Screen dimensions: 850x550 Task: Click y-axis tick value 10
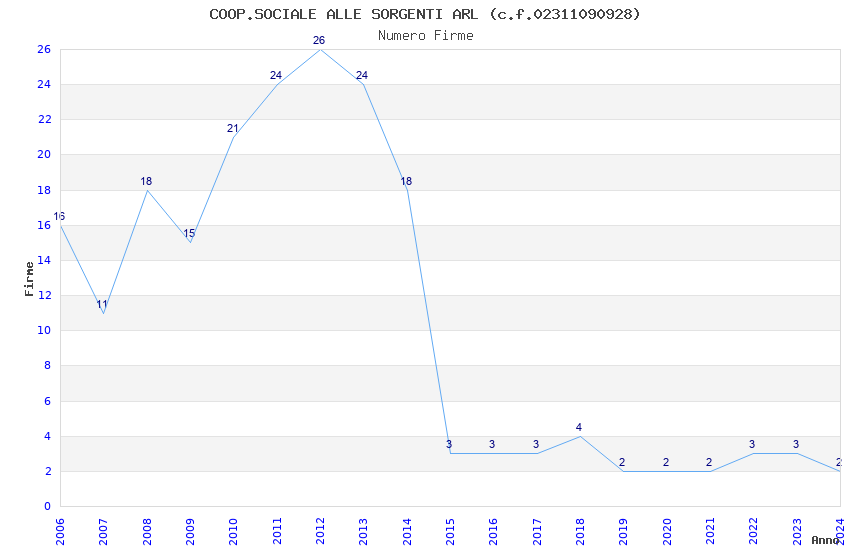(x=44, y=330)
